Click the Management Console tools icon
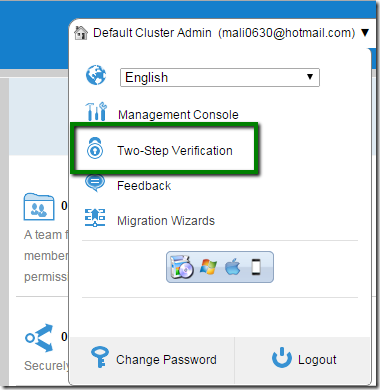380x390 pixels. [96, 111]
